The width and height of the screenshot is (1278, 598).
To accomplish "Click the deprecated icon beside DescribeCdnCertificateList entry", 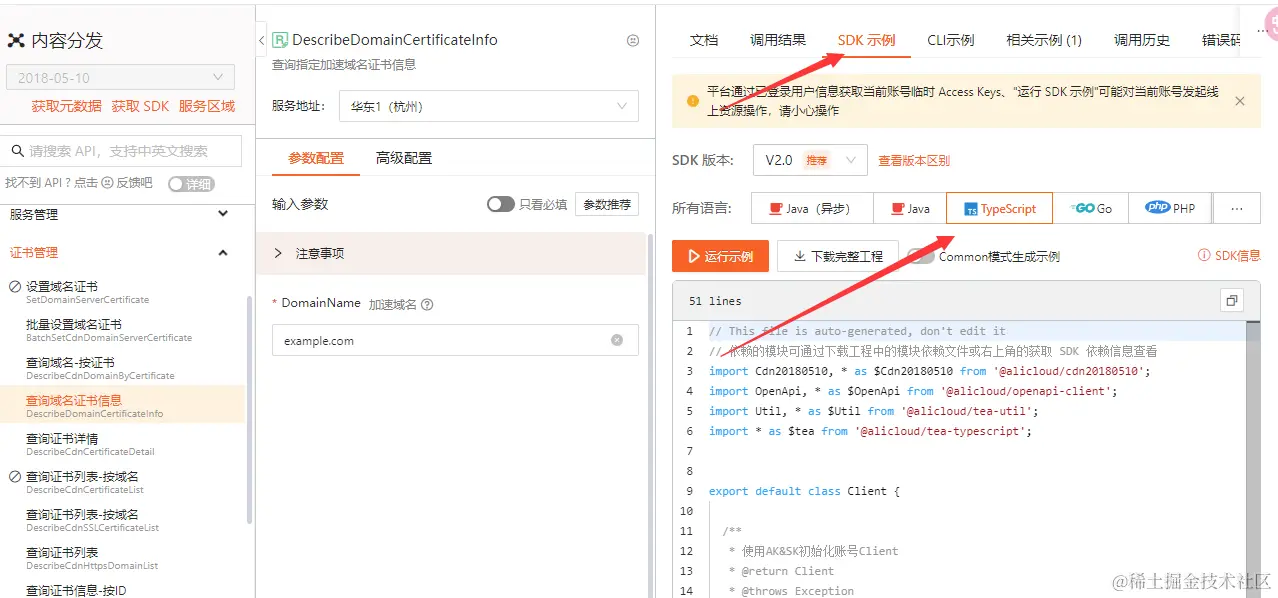I will coord(15,477).
